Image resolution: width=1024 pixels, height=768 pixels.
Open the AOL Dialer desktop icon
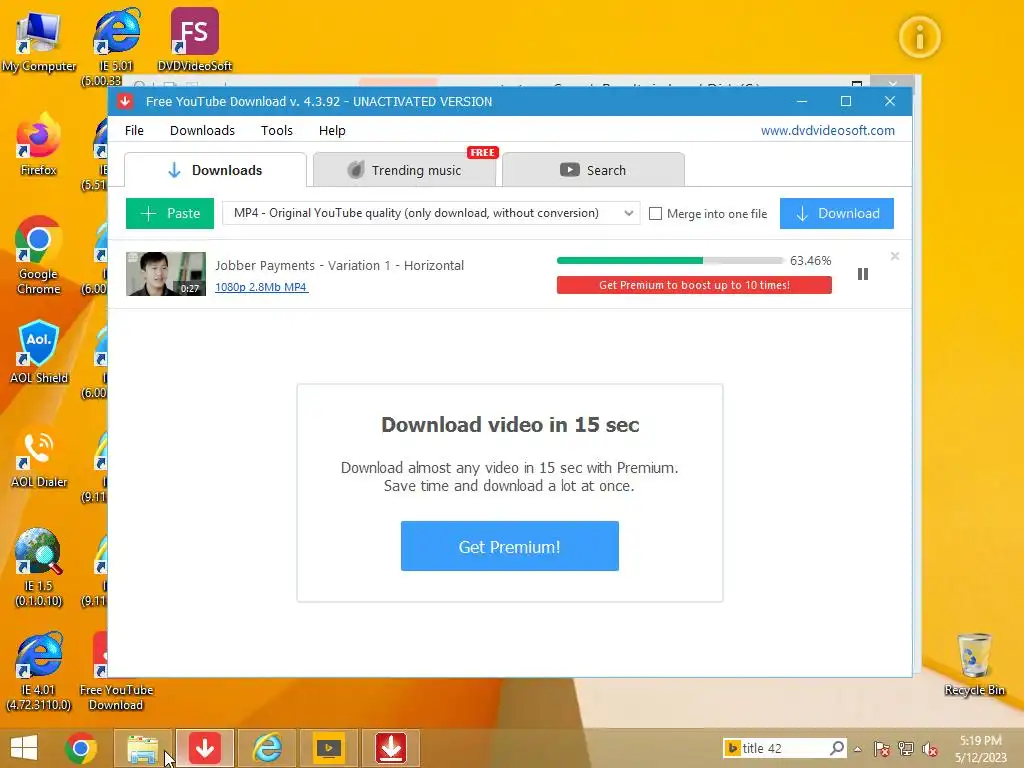point(39,457)
